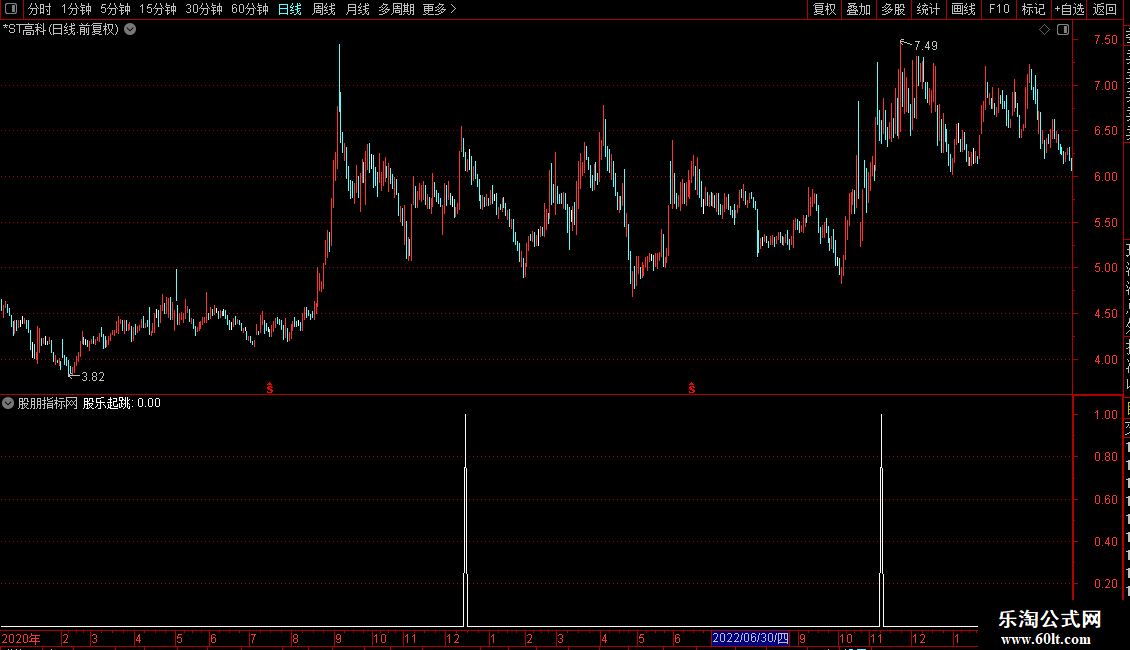1130x650 pixels.
Task: Click highlighted date 2022/06/30/四
Action: 750,638
